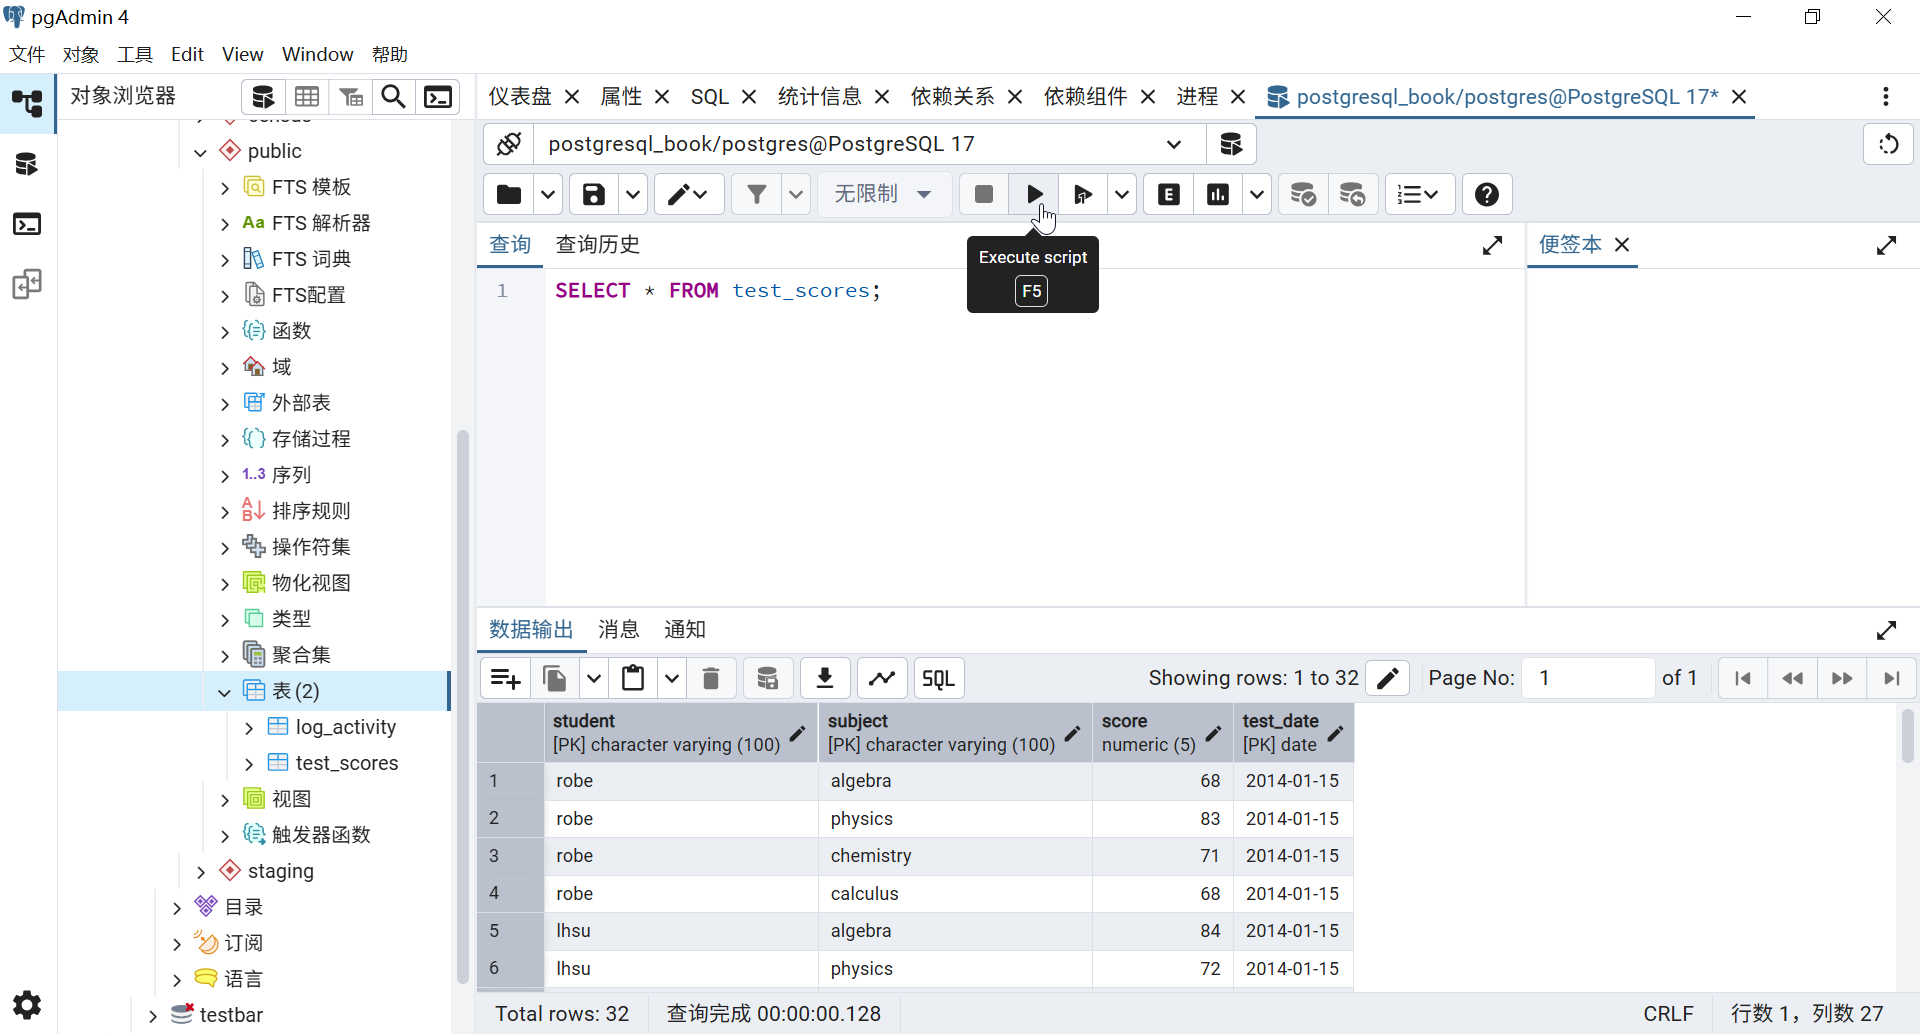Click the Open file folder icon

click(509, 194)
